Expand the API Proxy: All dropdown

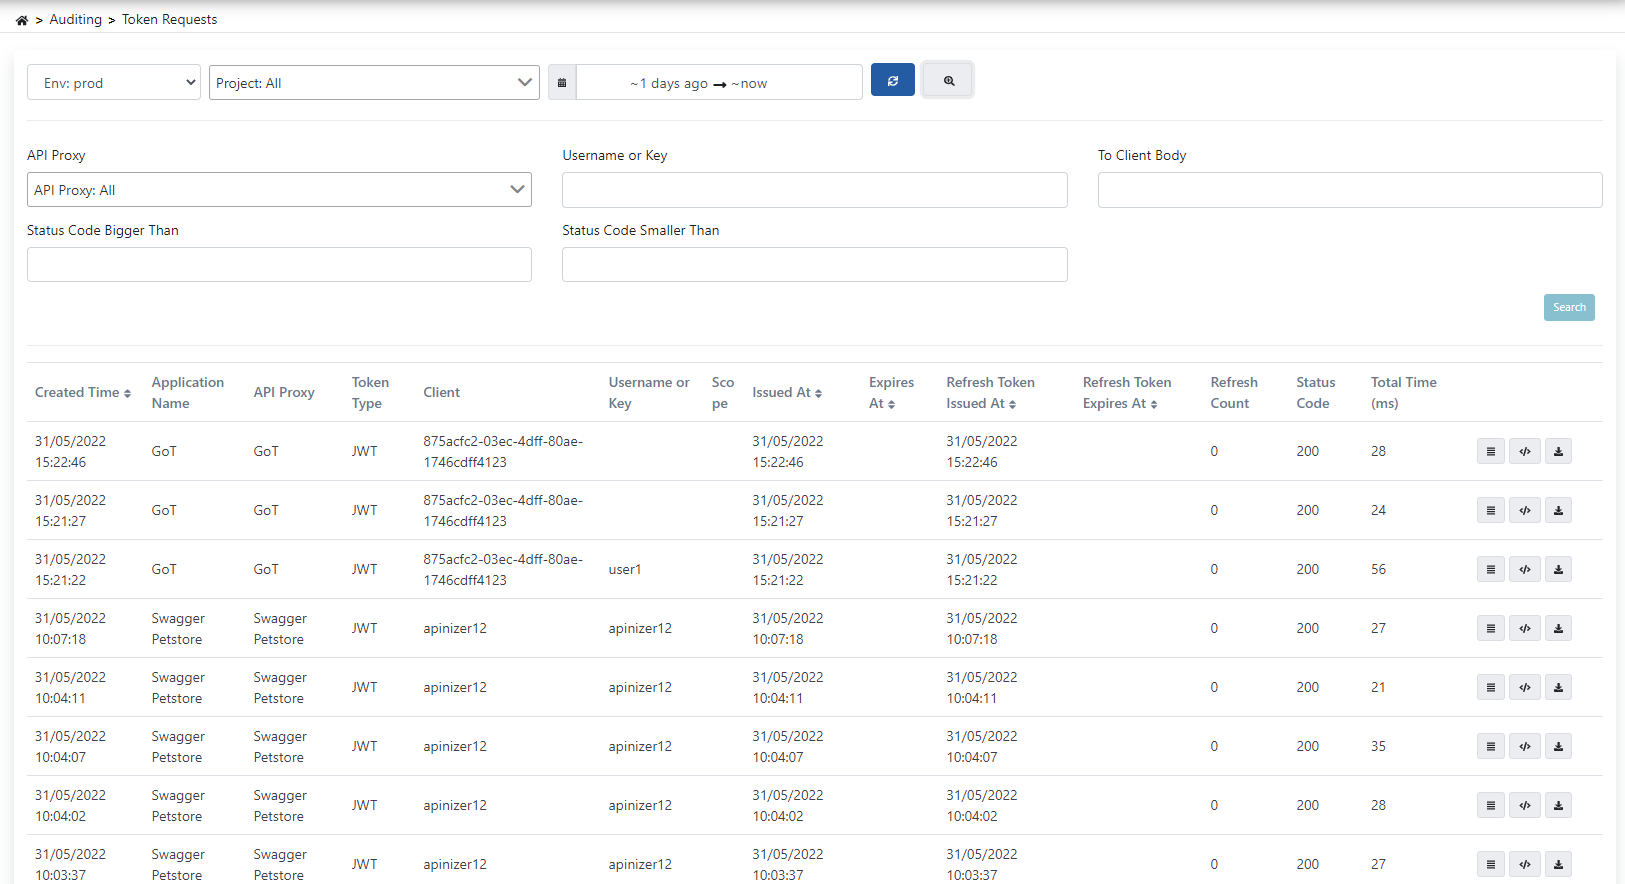(279, 190)
